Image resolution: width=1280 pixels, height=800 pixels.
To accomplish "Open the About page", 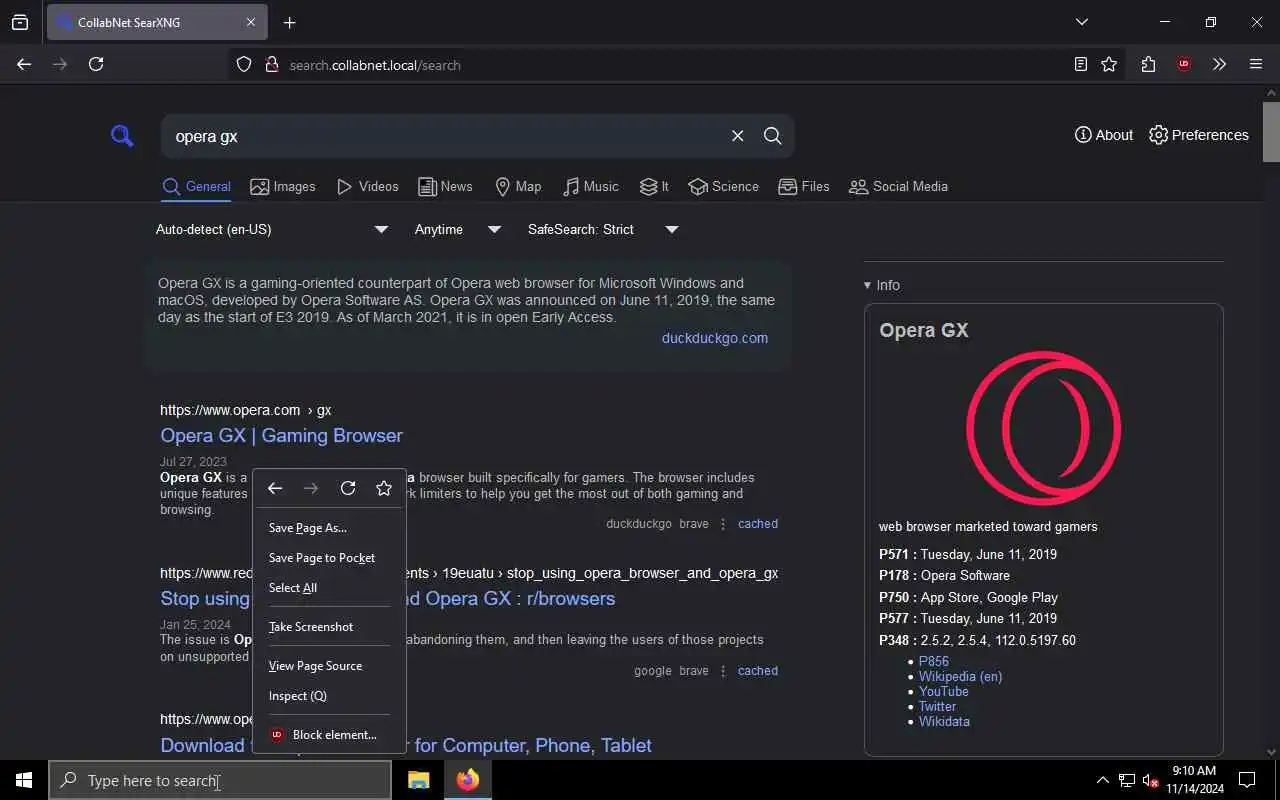I will click(x=1104, y=135).
